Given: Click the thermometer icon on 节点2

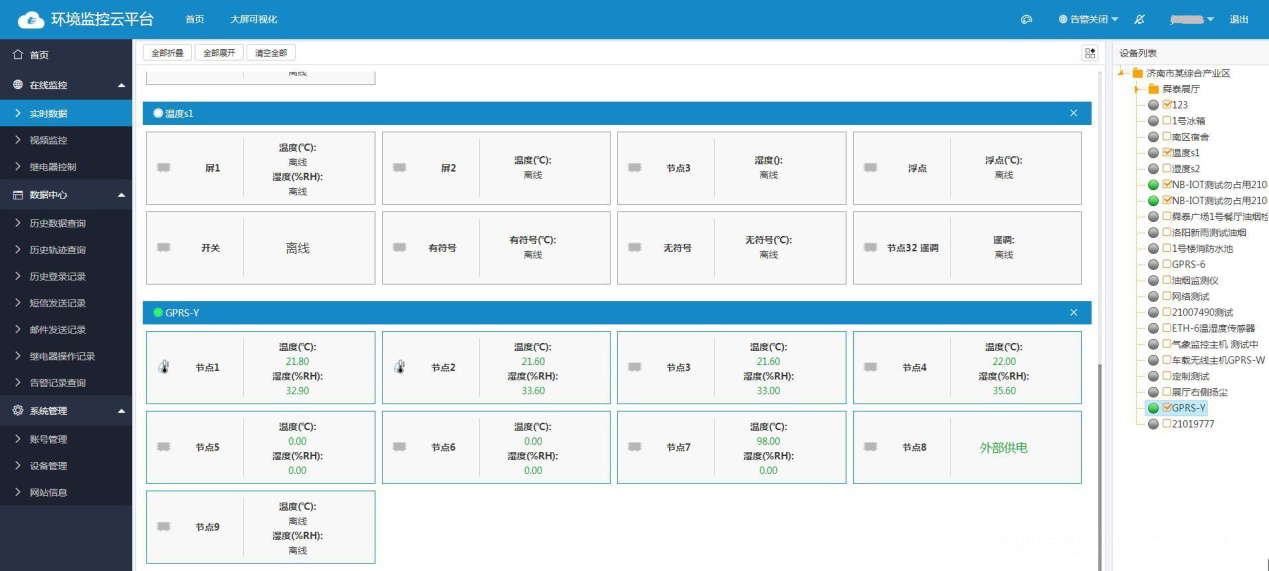Looking at the screenshot, I should pyautogui.click(x=400, y=367).
